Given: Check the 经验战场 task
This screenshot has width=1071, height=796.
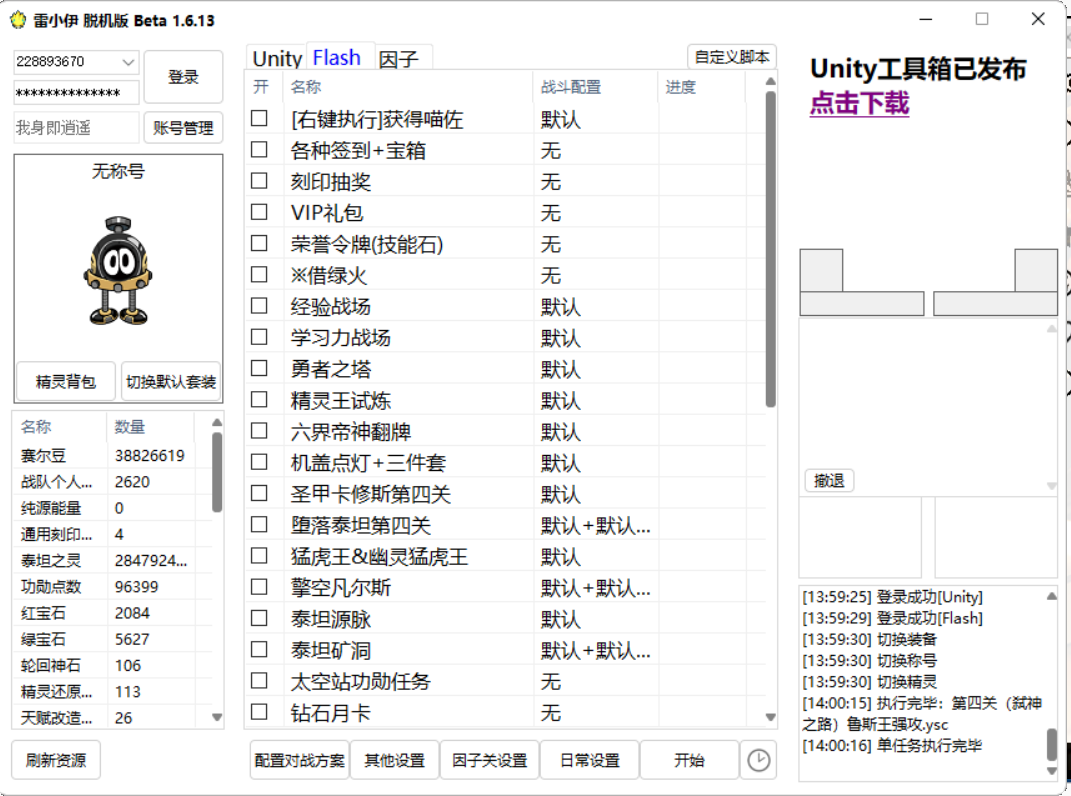Looking at the screenshot, I should click(257, 307).
